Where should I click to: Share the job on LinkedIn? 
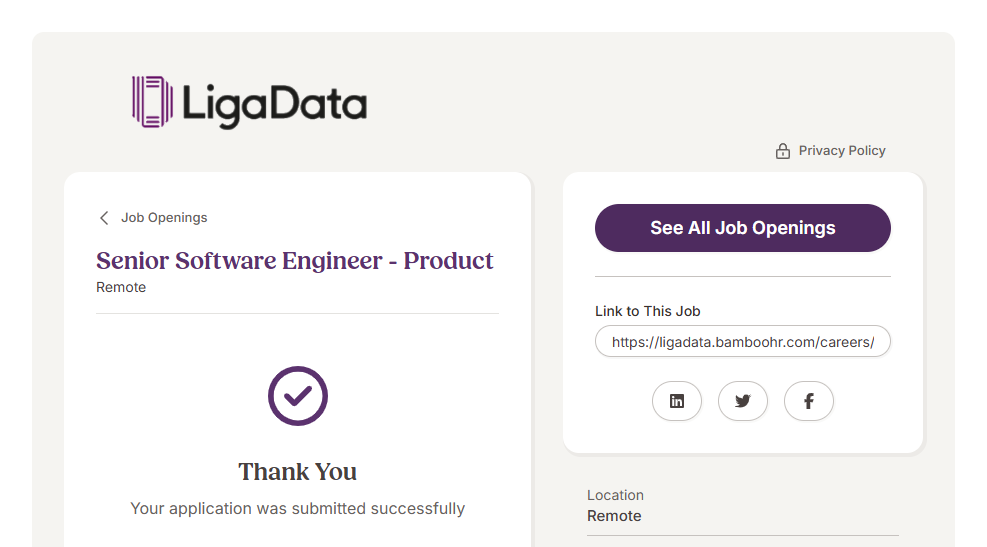[677, 401]
